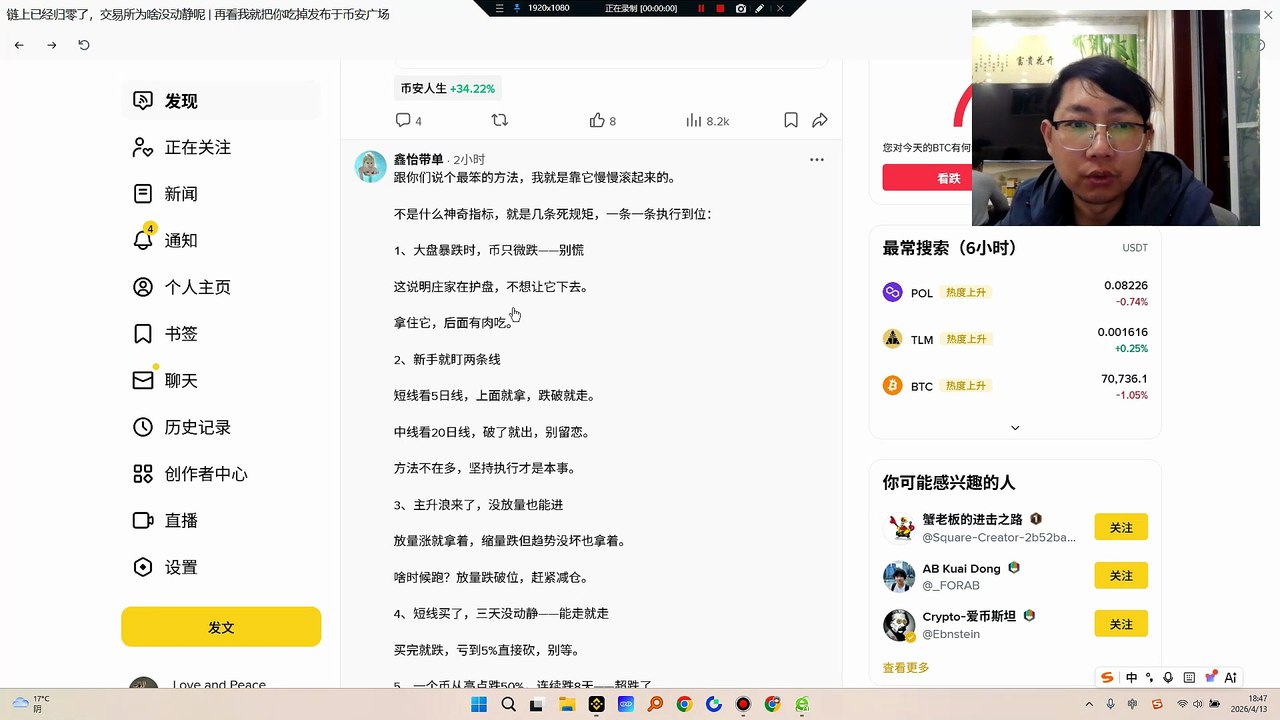Click the red 看跌 button
Viewport: 1280px width, 720px height.
click(x=927, y=178)
